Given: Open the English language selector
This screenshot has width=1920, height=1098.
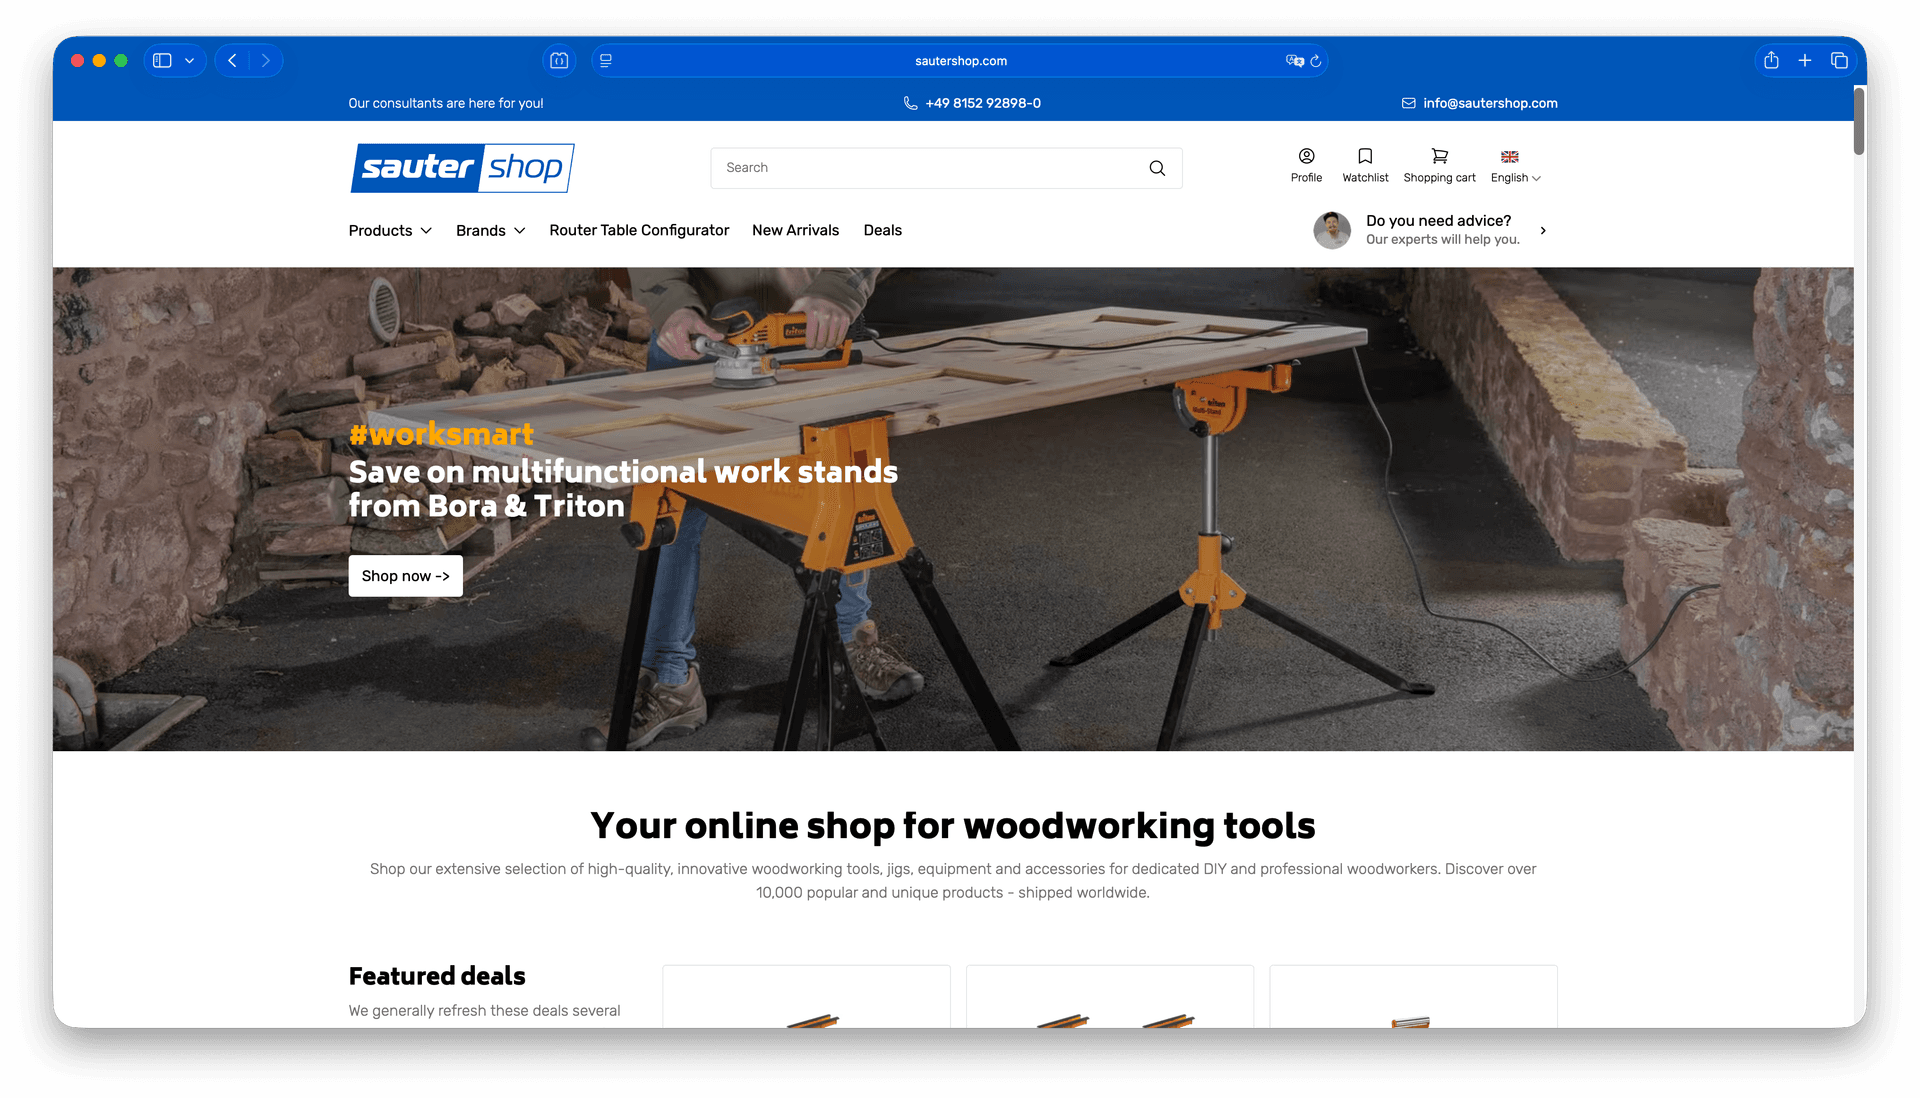Looking at the screenshot, I should [x=1515, y=167].
